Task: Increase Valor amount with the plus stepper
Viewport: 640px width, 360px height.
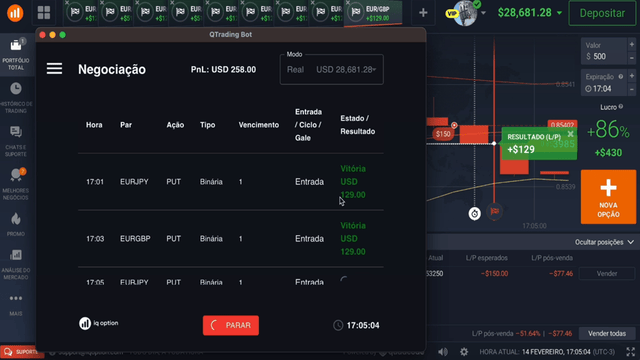Action: (631, 44)
